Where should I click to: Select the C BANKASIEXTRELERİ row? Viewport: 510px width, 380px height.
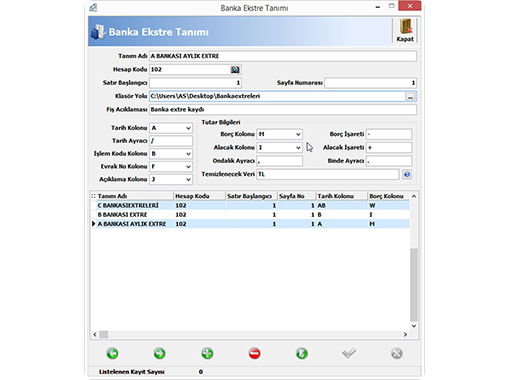click(x=250, y=205)
